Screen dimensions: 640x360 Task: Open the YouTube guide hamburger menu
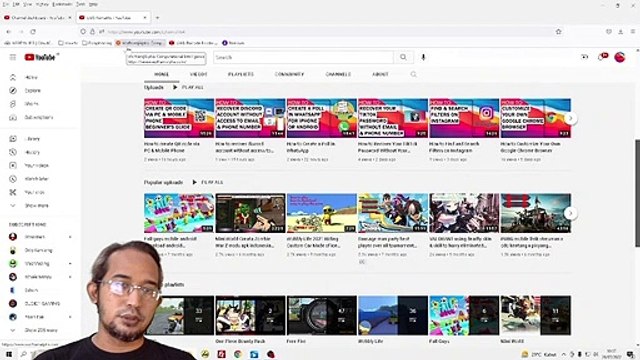(13, 58)
